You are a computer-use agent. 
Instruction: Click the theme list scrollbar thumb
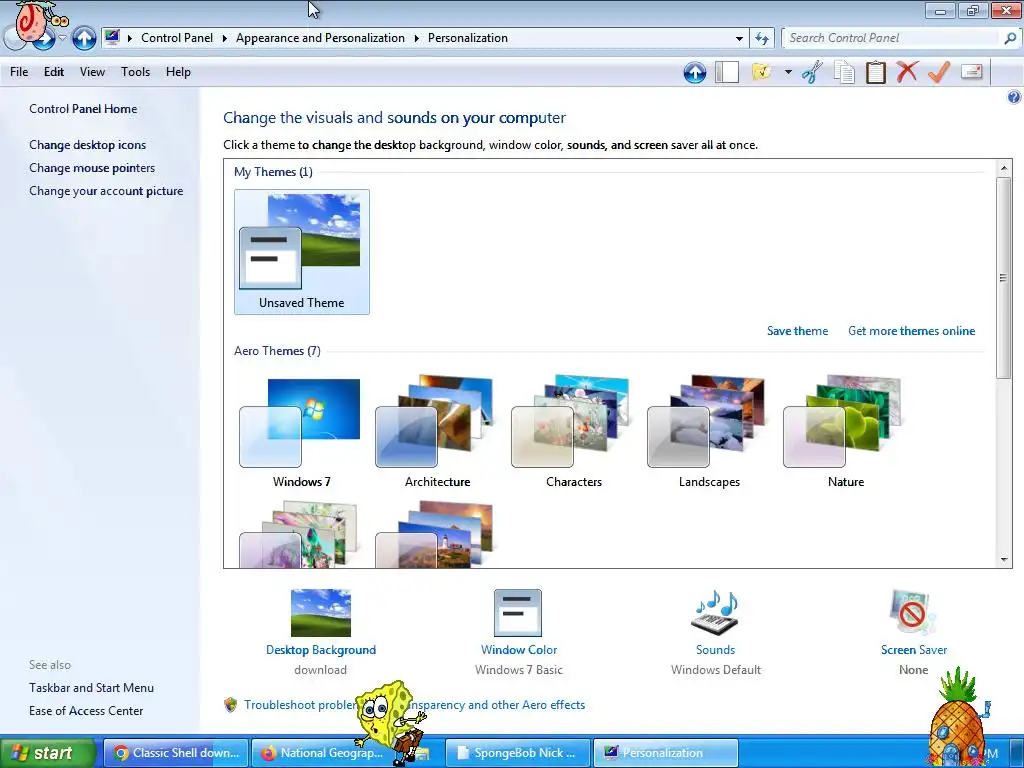[x=1004, y=278]
